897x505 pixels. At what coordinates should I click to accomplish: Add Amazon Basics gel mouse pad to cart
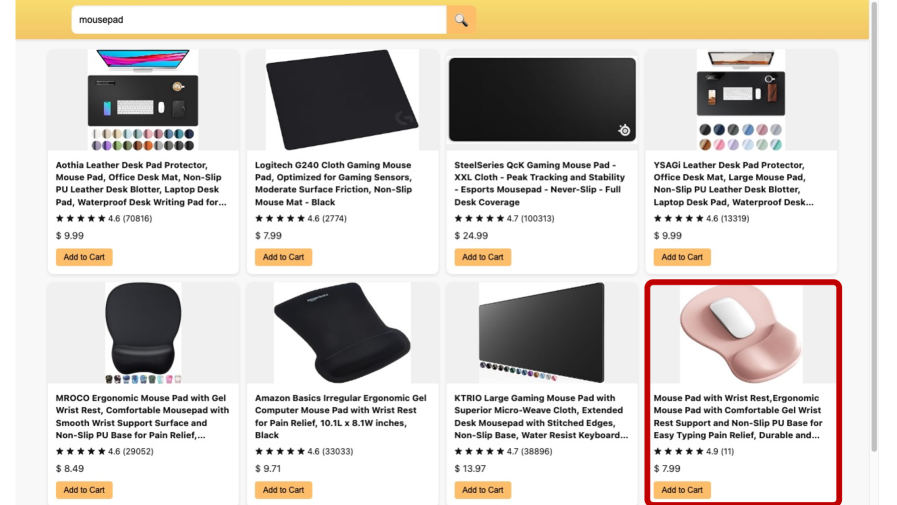click(x=283, y=490)
